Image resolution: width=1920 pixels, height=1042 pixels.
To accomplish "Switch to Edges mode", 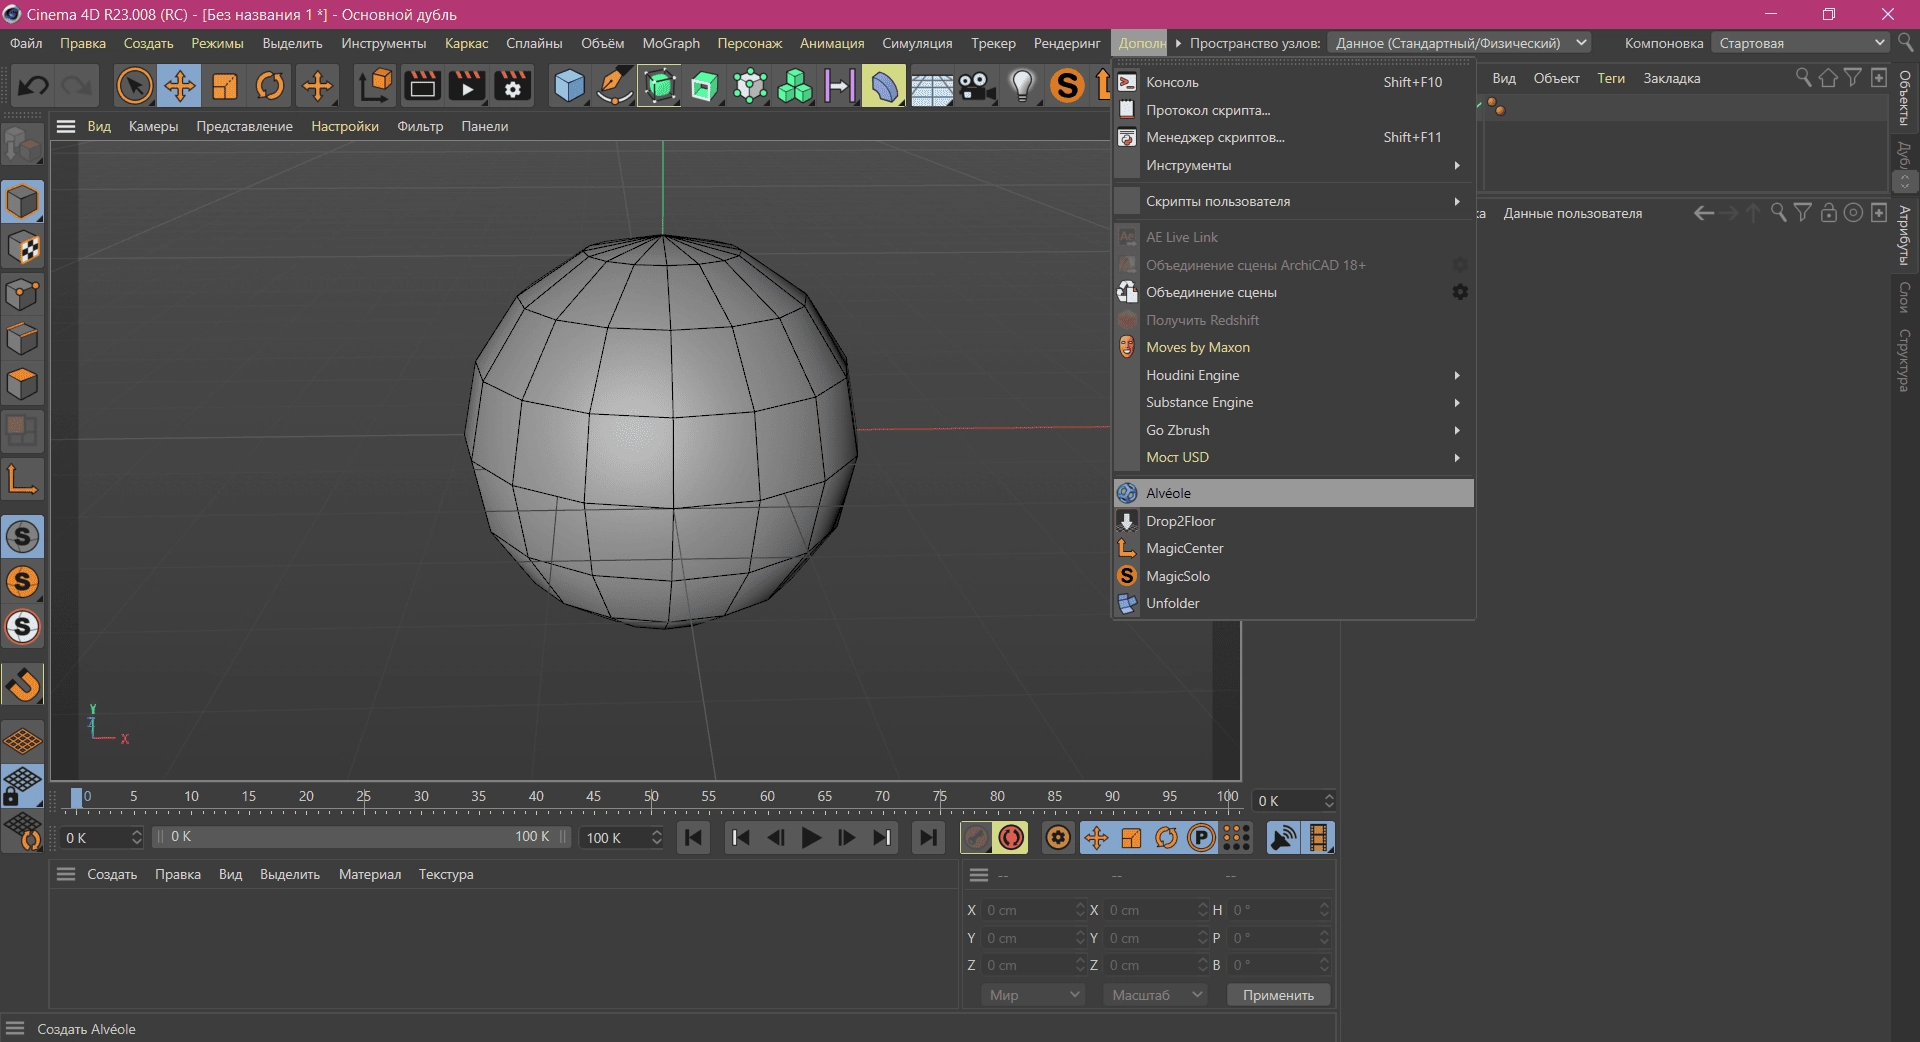I will point(22,340).
